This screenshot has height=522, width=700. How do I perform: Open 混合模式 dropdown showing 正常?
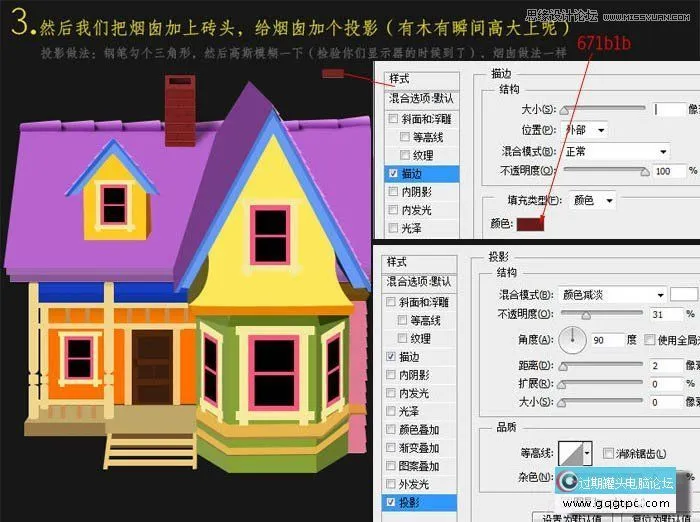616,151
